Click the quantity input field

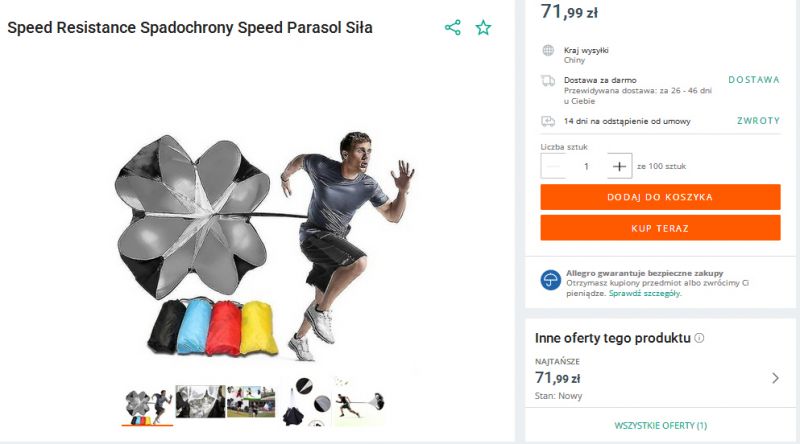click(x=586, y=166)
